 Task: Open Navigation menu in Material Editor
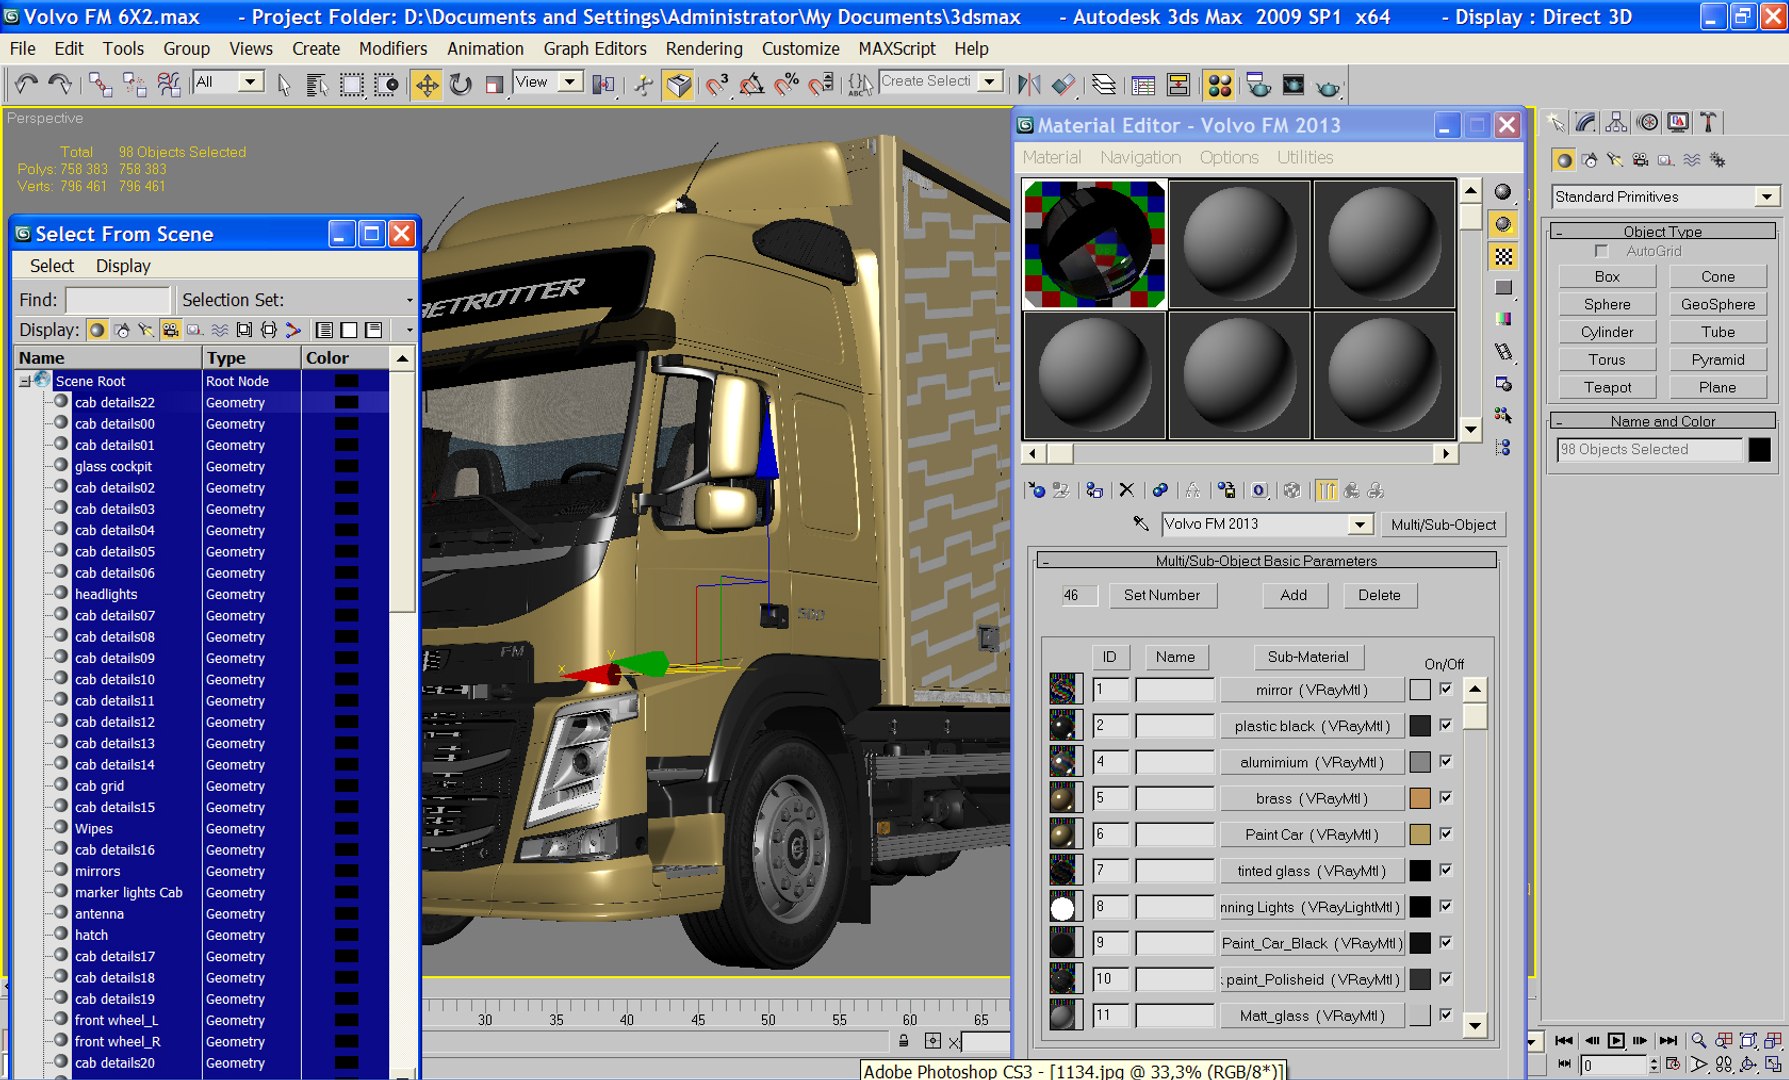click(x=1140, y=157)
